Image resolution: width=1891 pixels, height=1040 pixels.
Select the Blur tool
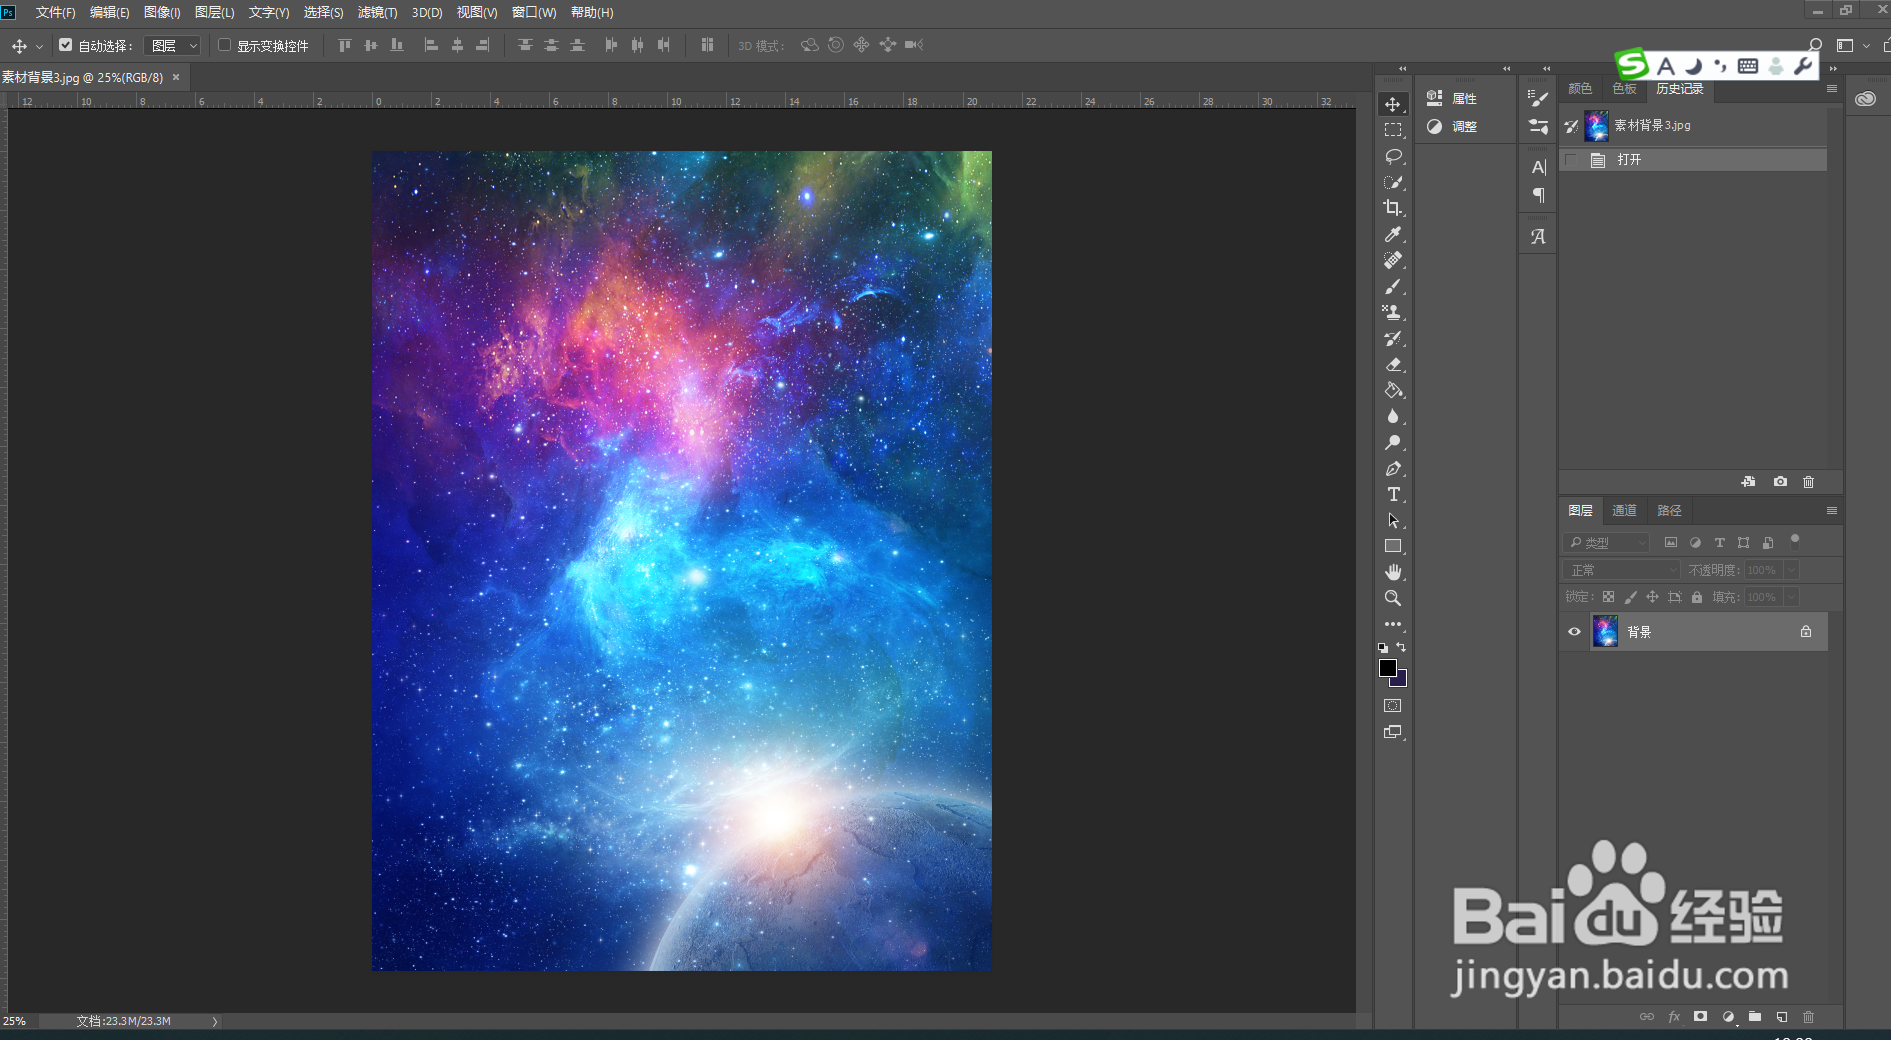pyautogui.click(x=1393, y=416)
